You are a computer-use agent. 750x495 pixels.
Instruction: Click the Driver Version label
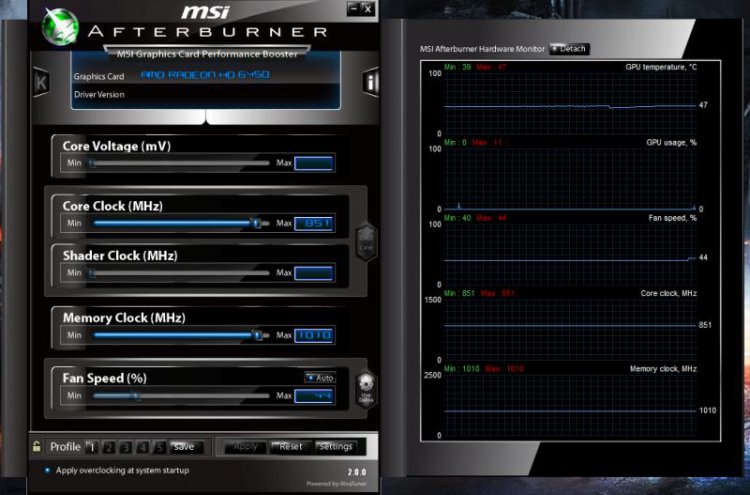point(99,94)
